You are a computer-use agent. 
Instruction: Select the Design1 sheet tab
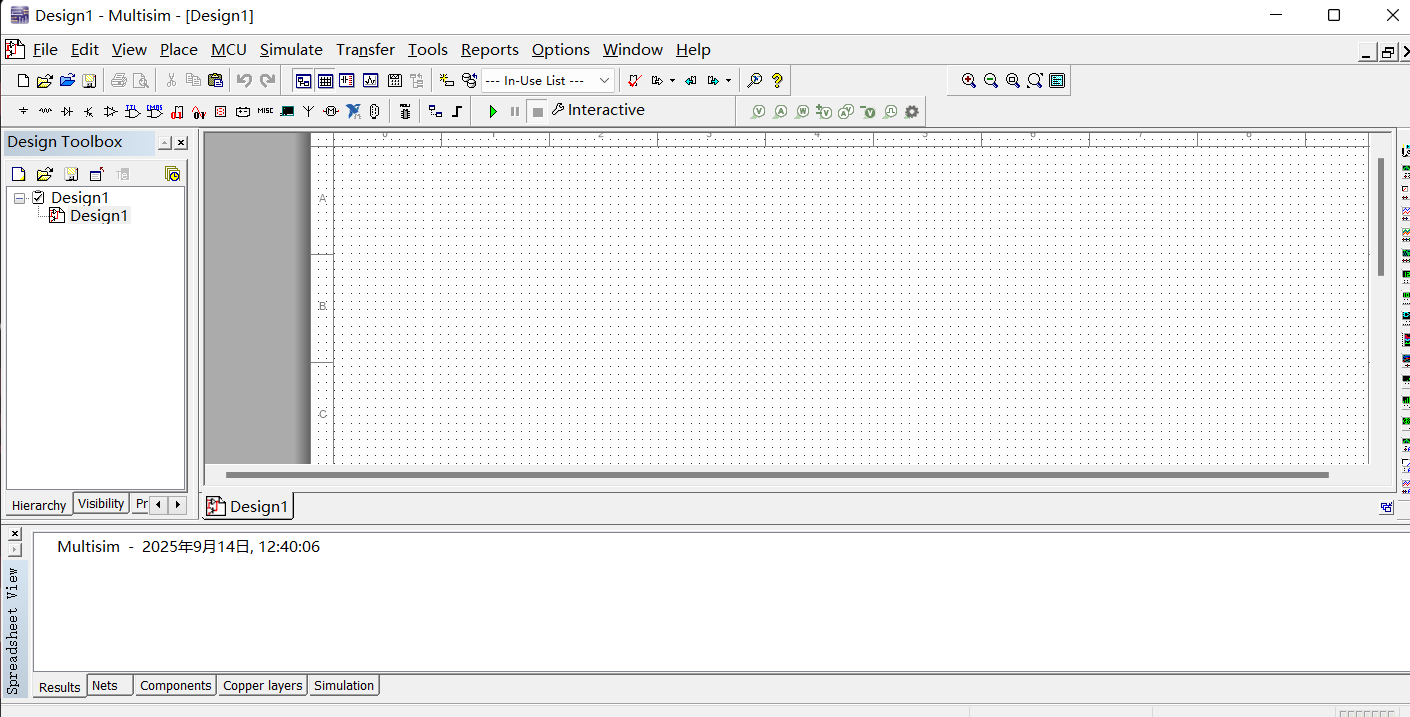[x=248, y=506]
